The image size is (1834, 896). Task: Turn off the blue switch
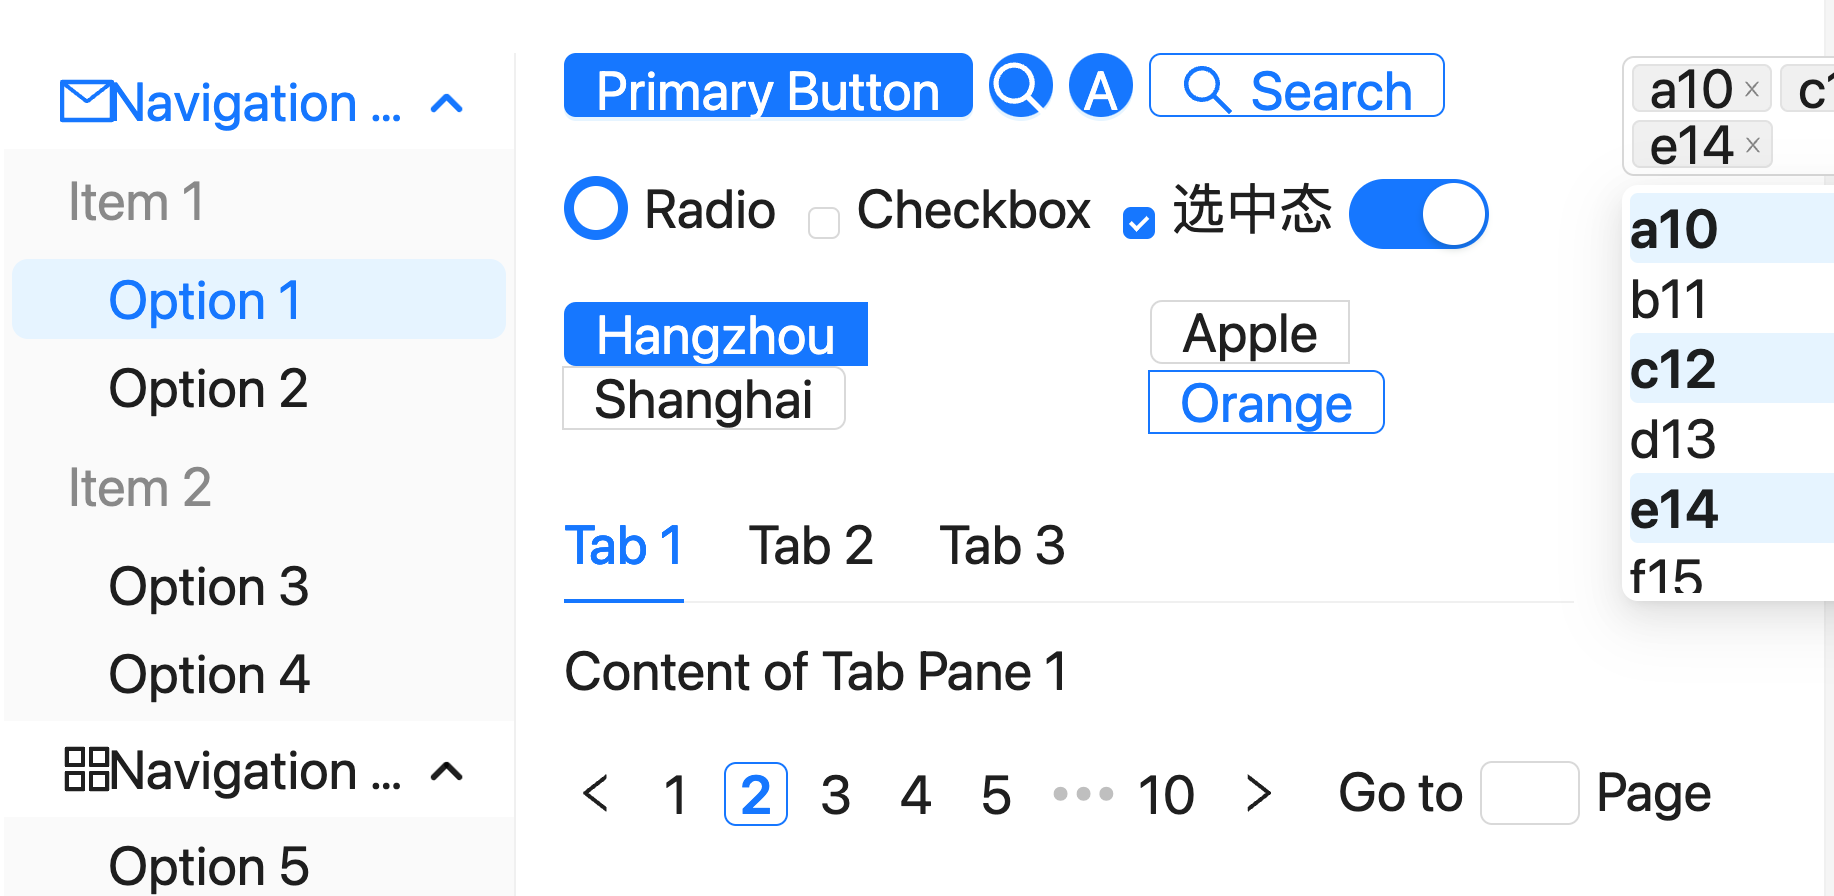click(1418, 214)
